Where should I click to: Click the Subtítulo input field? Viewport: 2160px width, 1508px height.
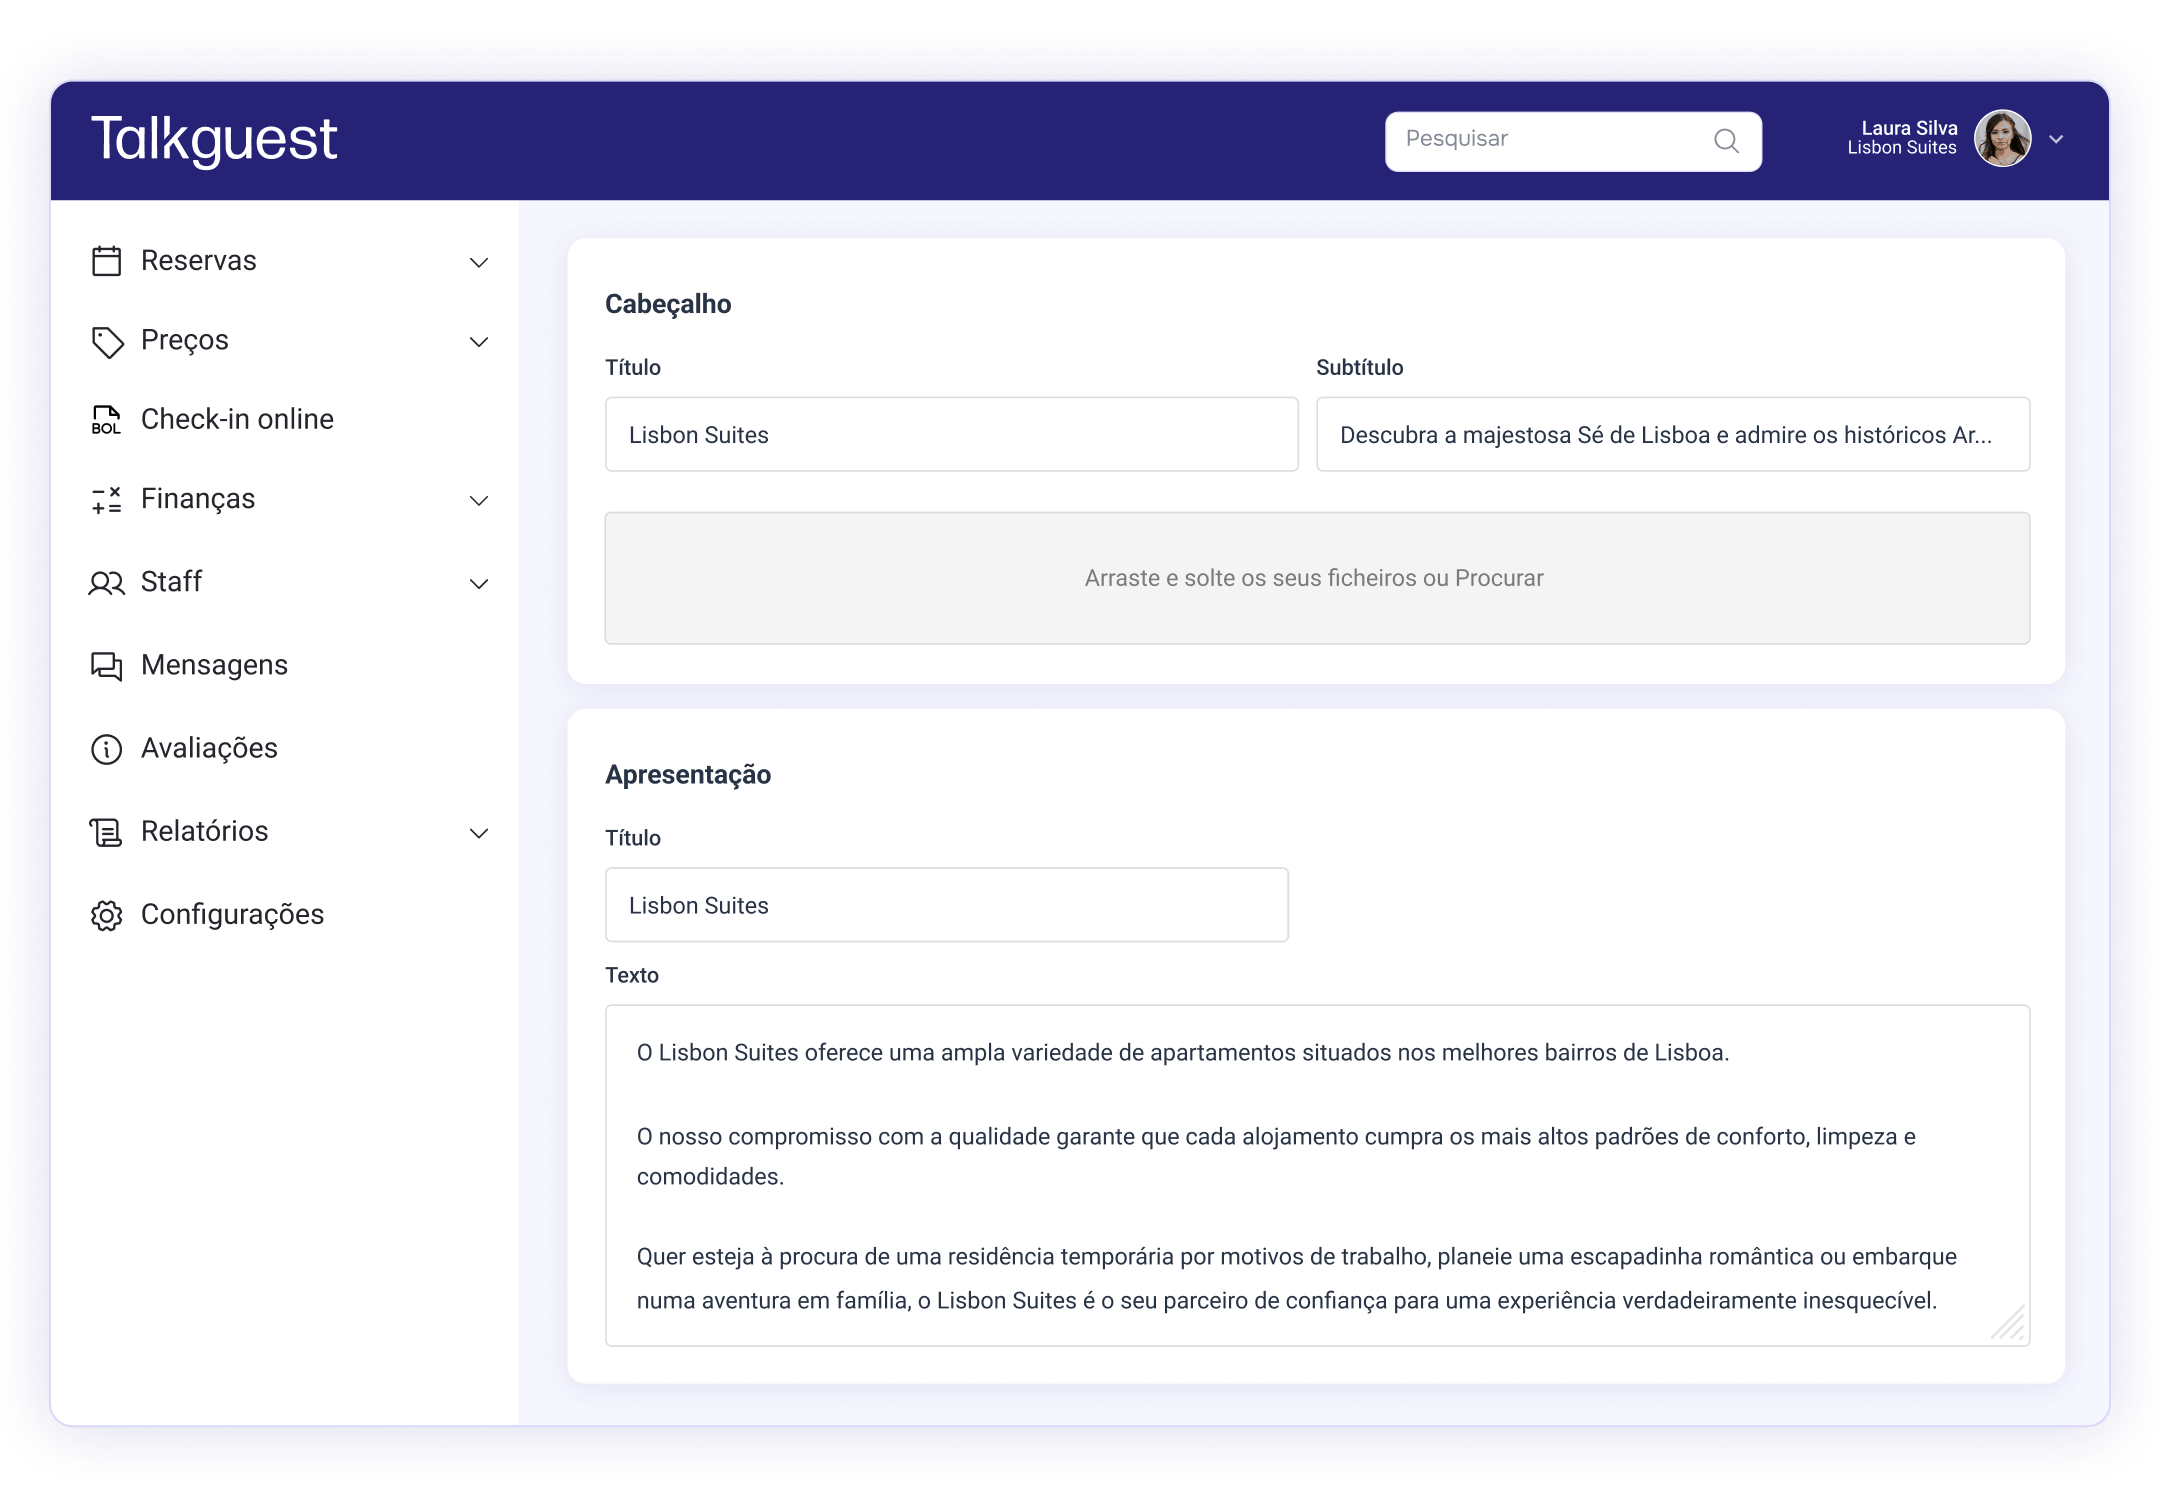[x=1672, y=435]
